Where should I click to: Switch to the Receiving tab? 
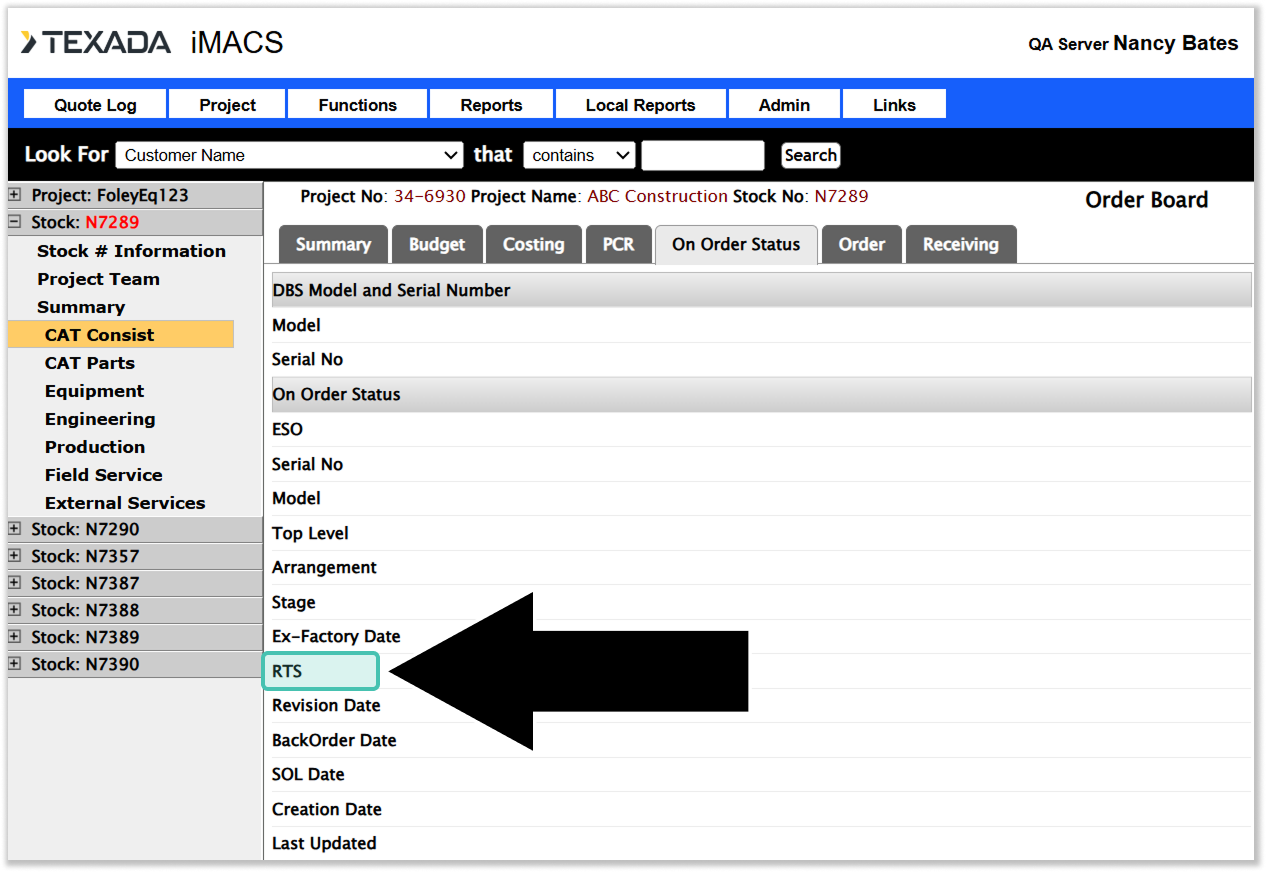[960, 244]
